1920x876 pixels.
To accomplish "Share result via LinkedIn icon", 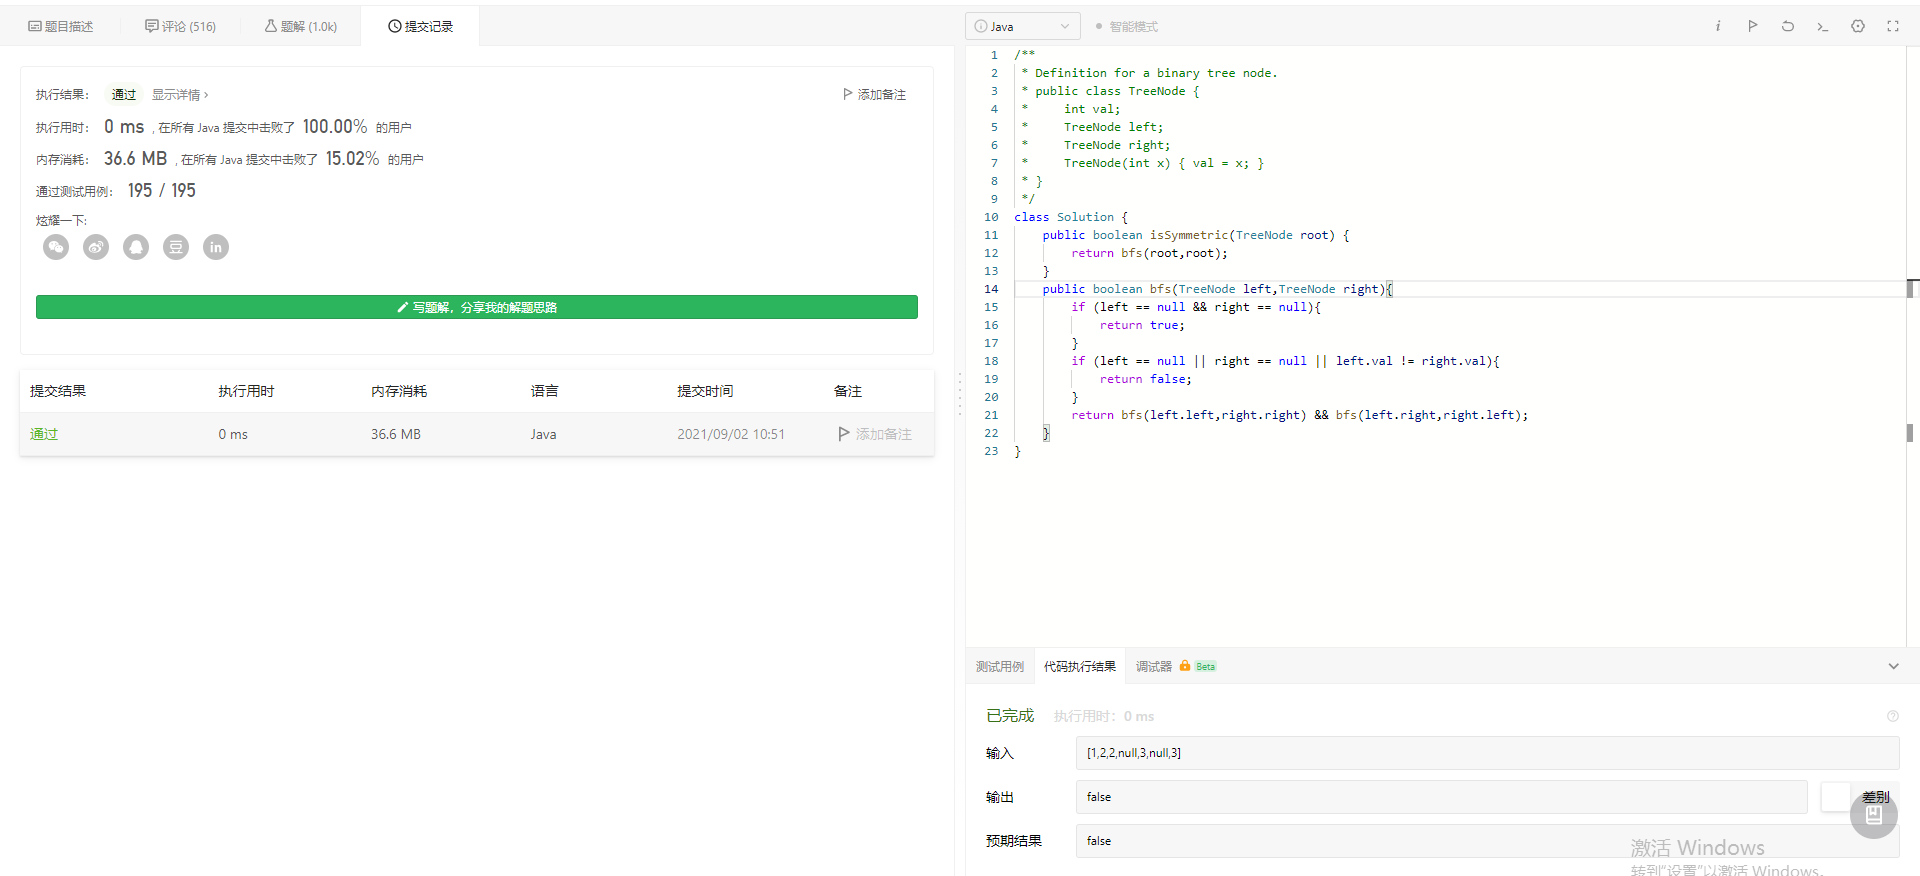I will click(216, 247).
